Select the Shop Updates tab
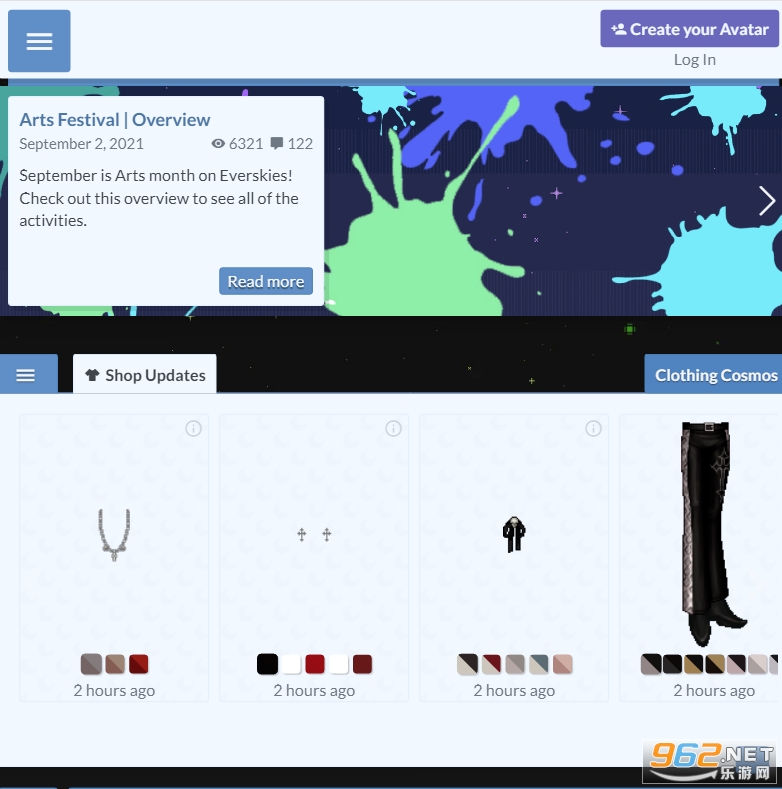 click(145, 374)
